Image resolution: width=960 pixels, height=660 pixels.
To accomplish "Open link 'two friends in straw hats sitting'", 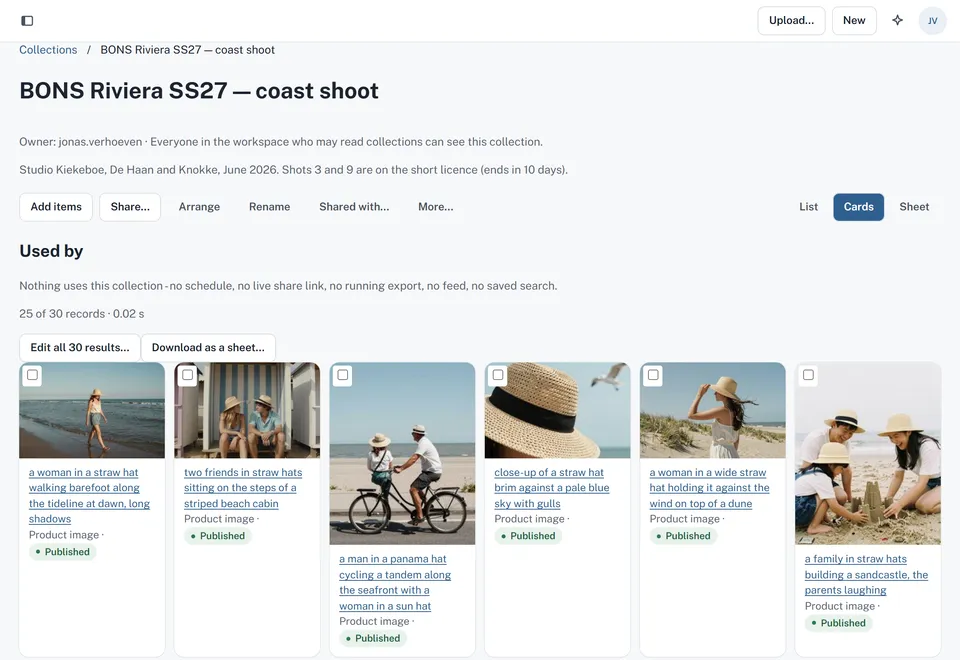I will 243,488.
